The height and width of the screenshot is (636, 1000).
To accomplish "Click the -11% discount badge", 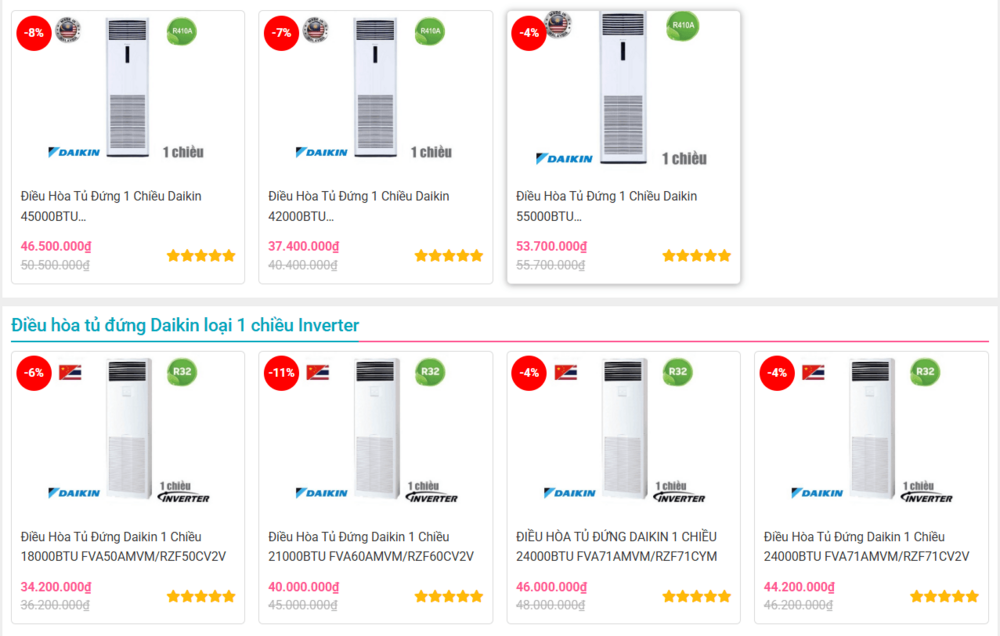I will [x=281, y=373].
